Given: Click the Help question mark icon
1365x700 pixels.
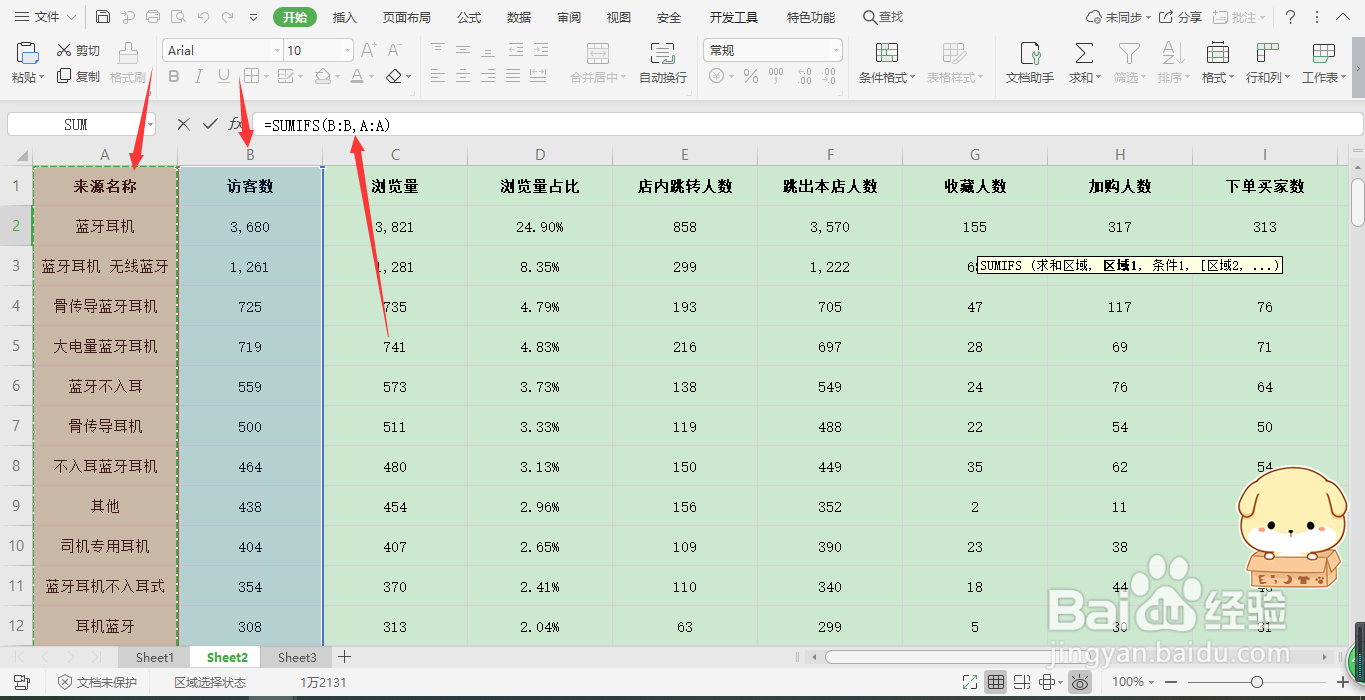Looking at the screenshot, I should (1290, 17).
